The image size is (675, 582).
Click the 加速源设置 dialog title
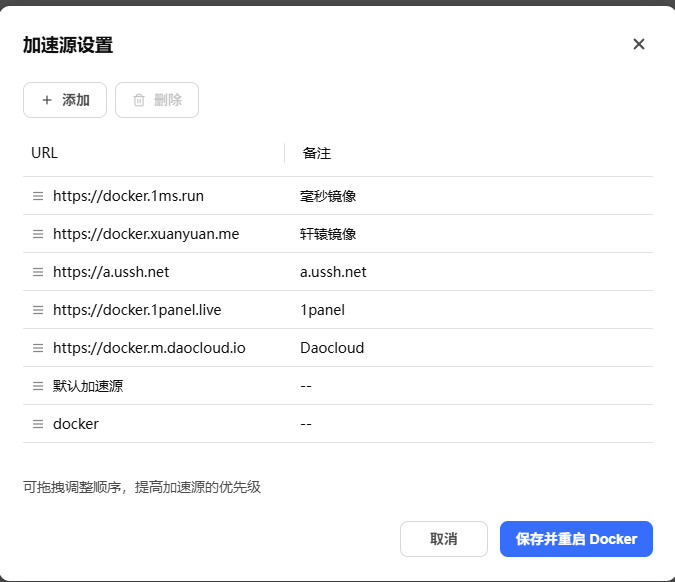point(68,45)
